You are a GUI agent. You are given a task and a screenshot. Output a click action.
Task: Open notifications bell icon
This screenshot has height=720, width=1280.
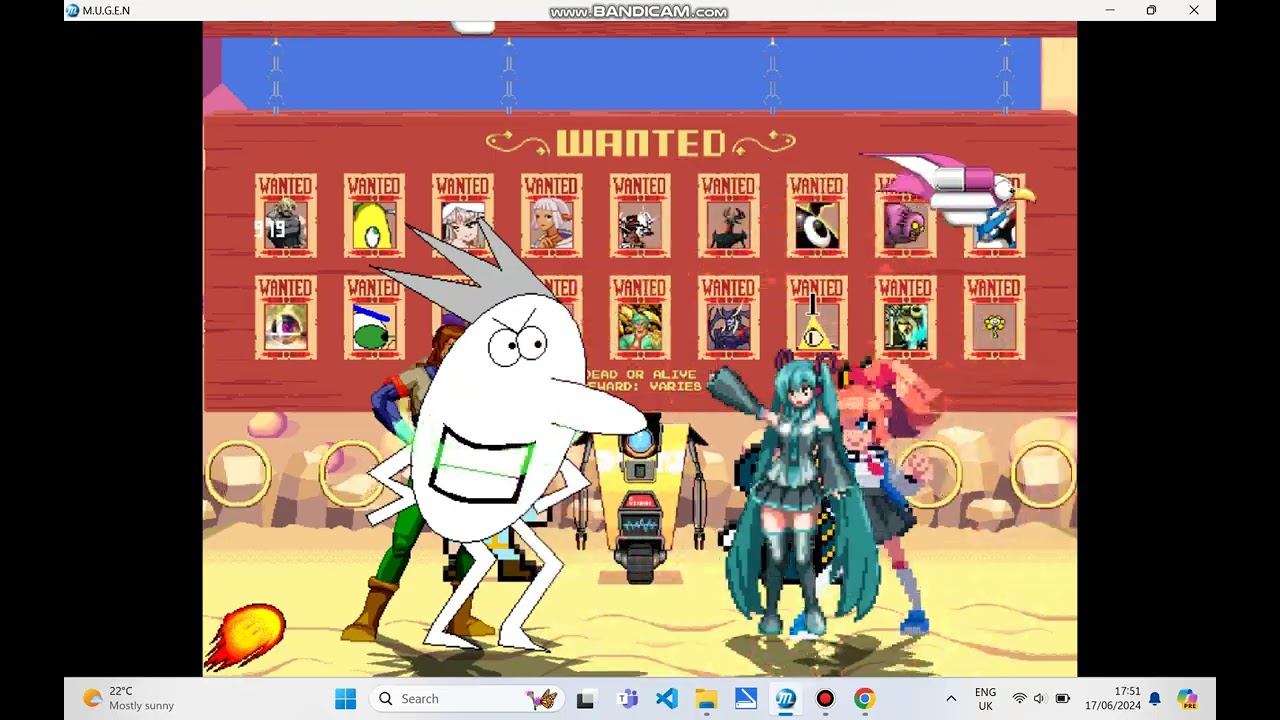click(1155, 699)
